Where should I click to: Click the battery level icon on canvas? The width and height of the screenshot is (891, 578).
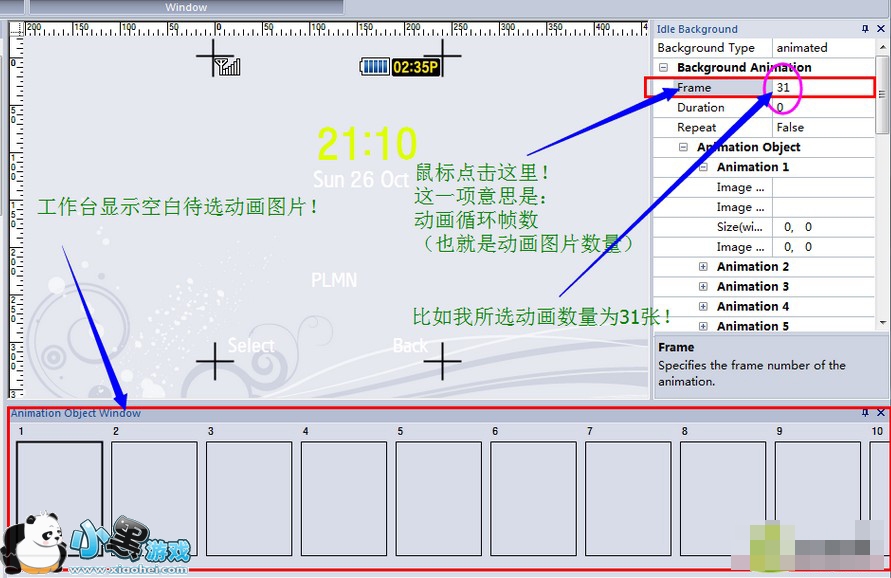pyautogui.click(x=375, y=67)
